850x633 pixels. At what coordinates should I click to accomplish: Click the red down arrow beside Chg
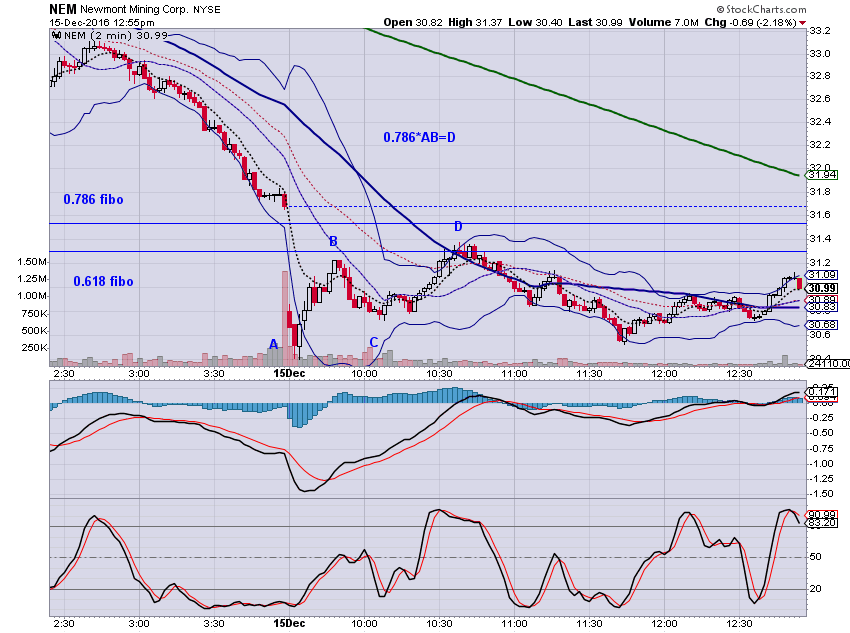pyautogui.click(x=802, y=23)
